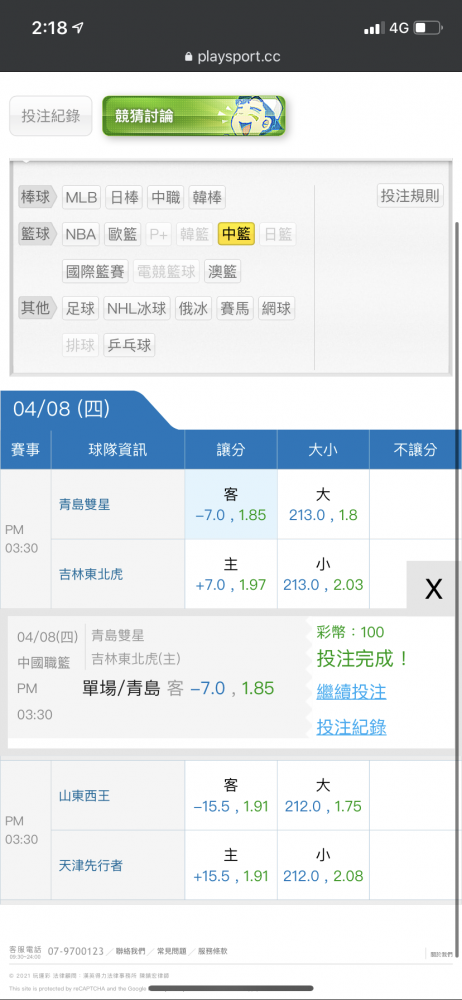Choose the 中籃 highlighted league tag
This screenshot has width=462, height=1000.
[236, 234]
